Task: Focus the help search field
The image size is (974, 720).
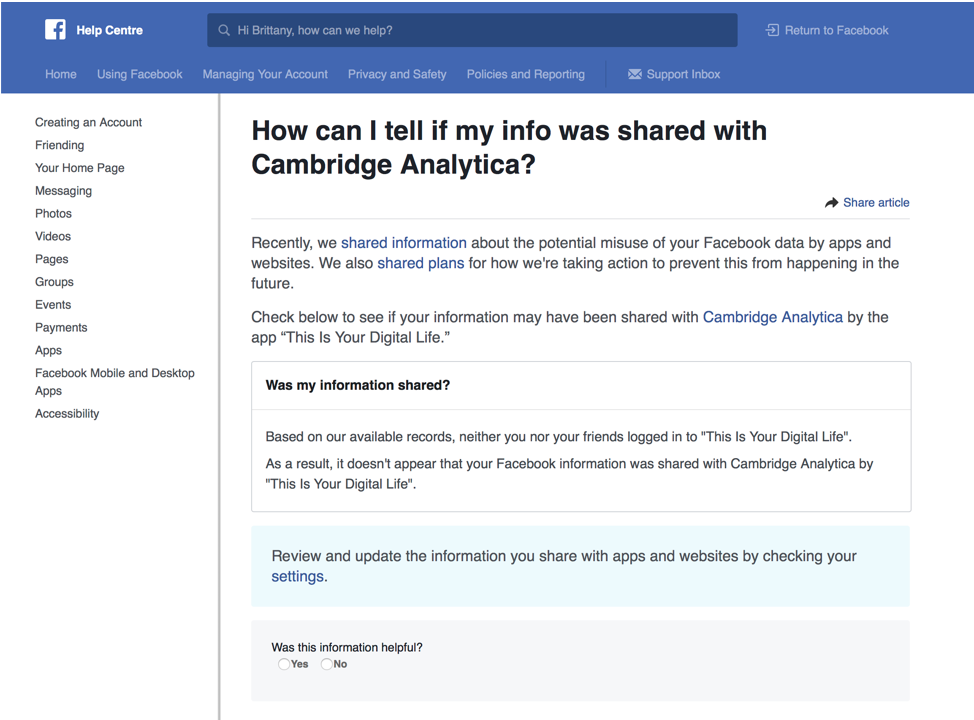Action: click(472, 30)
